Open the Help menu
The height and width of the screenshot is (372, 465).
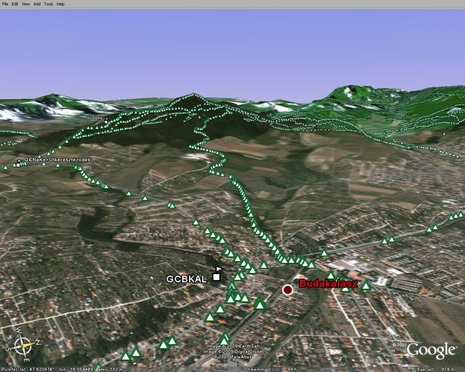click(x=60, y=4)
